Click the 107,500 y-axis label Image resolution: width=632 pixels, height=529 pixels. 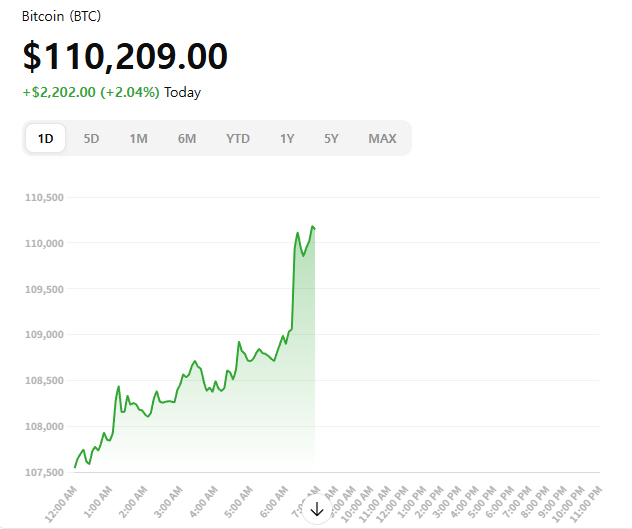point(44,472)
